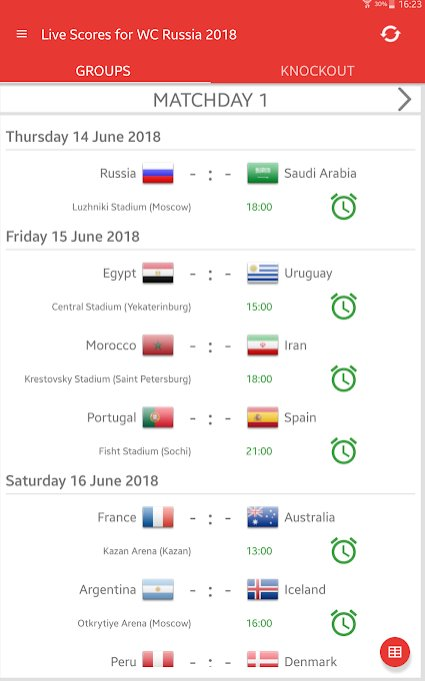Click the Spain flag icon
This screenshot has height=681, width=425.
[263, 417]
